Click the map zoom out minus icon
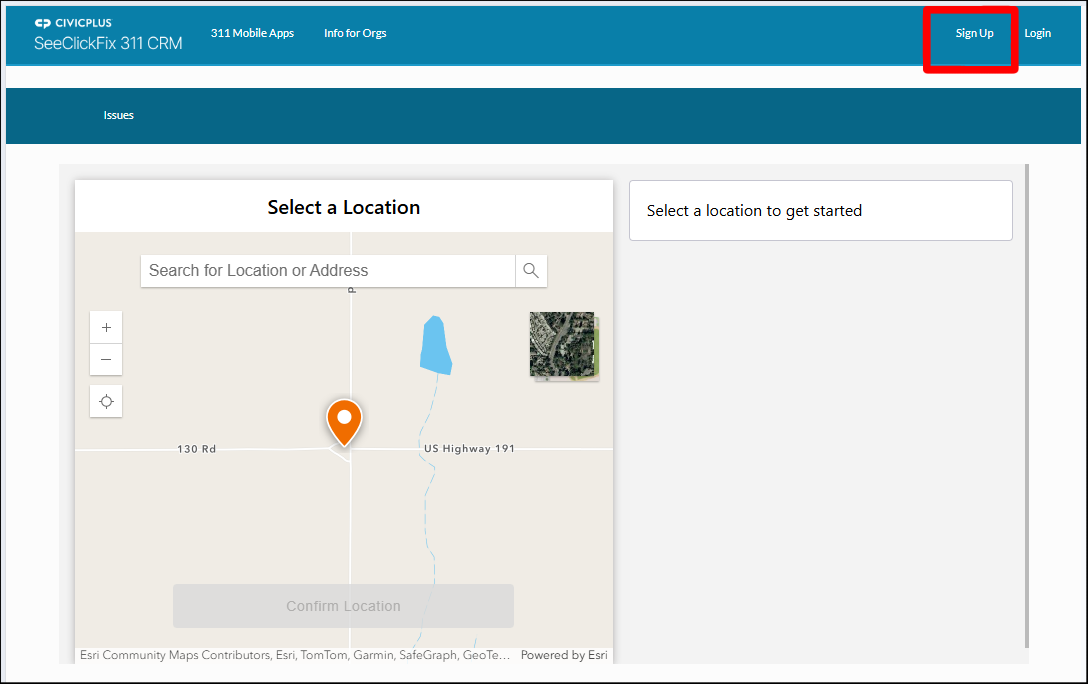1088x684 pixels. point(106,359)
